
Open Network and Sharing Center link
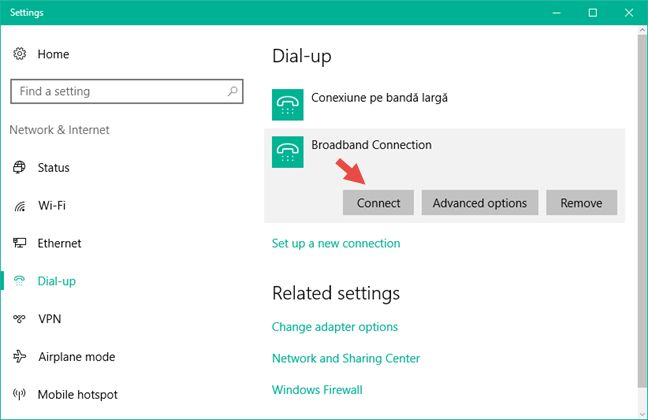tap(346, 358)
